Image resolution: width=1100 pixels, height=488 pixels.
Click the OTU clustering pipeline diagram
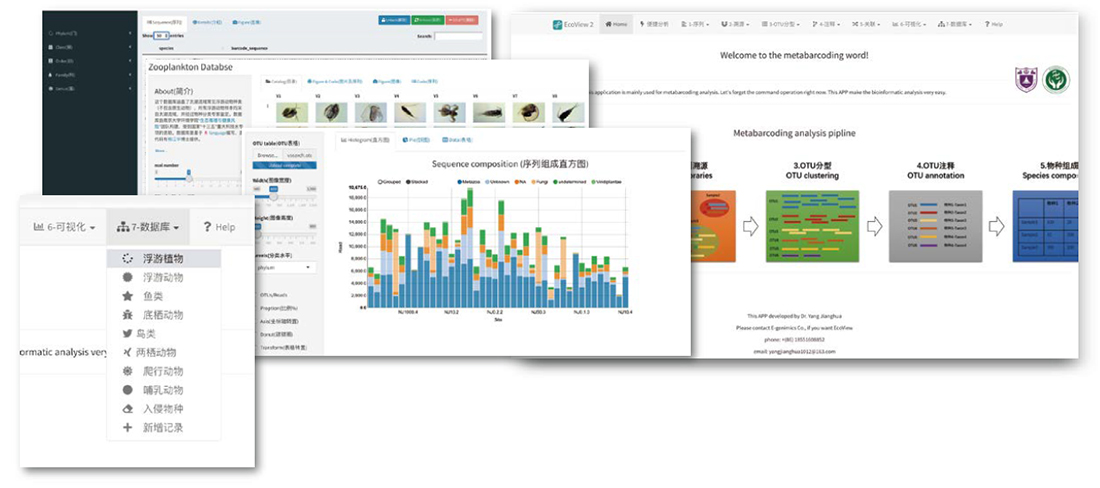pyautogui.click(x=810, y=226)
